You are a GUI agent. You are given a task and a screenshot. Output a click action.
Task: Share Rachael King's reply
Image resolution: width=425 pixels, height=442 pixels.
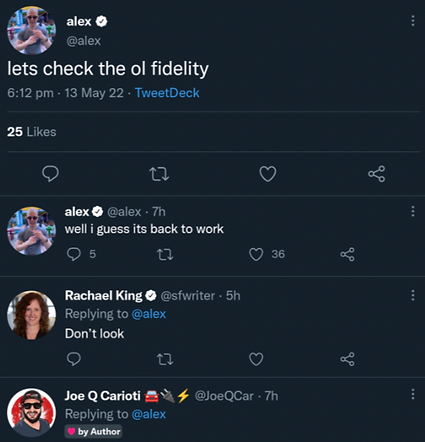(x=347, y=359)
